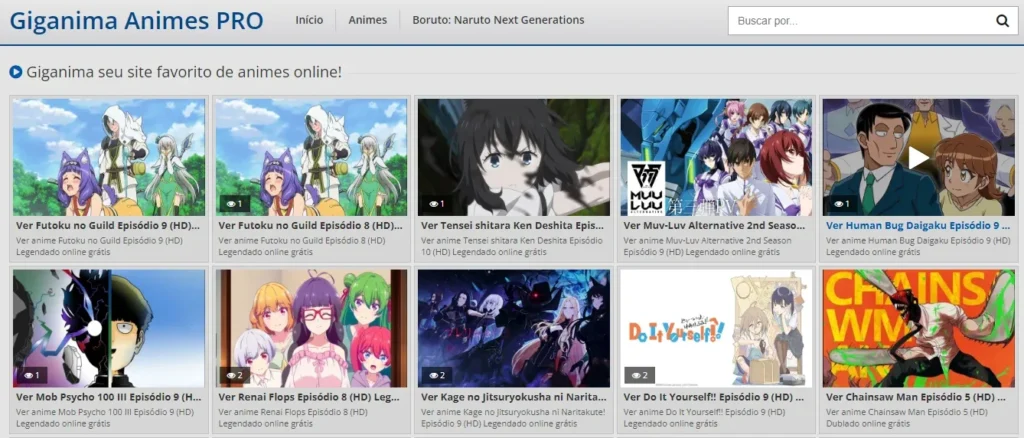1024x438 pixels.
Task: Open the Início menu item
Action: pos(309,20)
